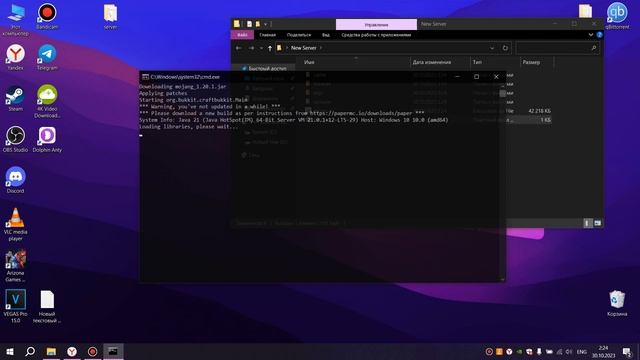
Task: Open the File tab in Explorer ribbon
Action: 242,35
